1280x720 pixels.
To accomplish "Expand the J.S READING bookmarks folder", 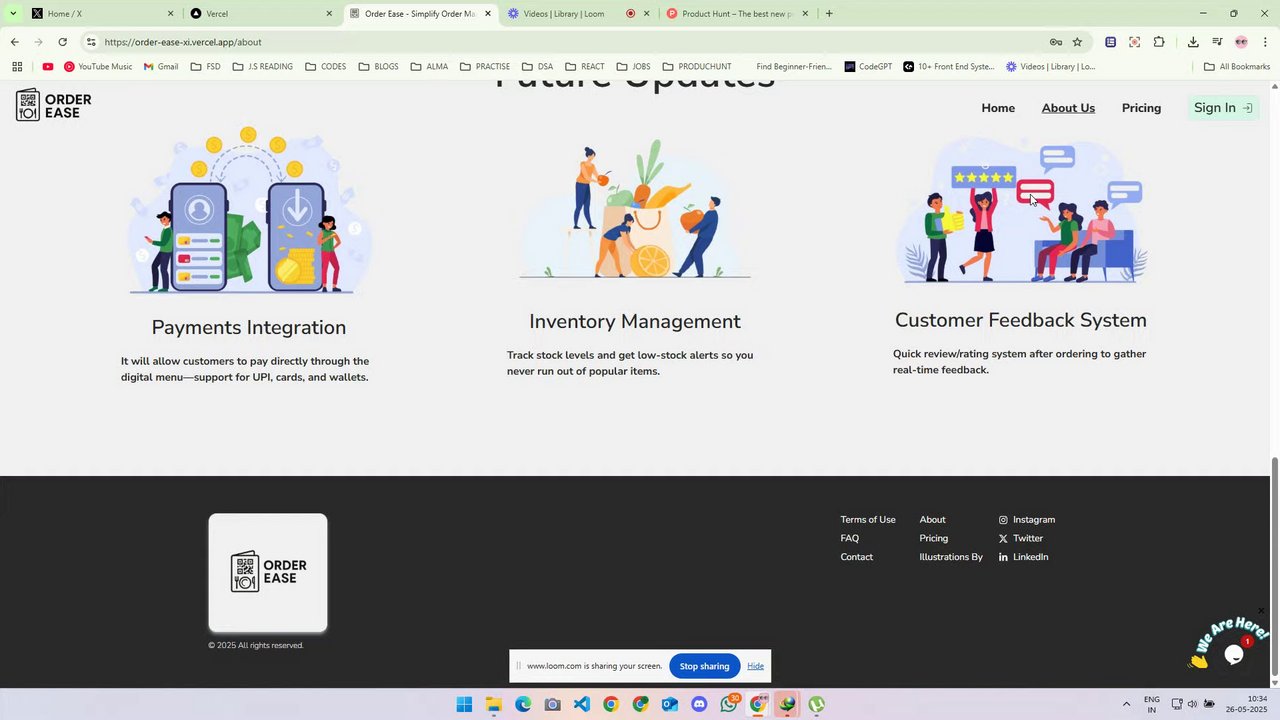I will point(262,67).
